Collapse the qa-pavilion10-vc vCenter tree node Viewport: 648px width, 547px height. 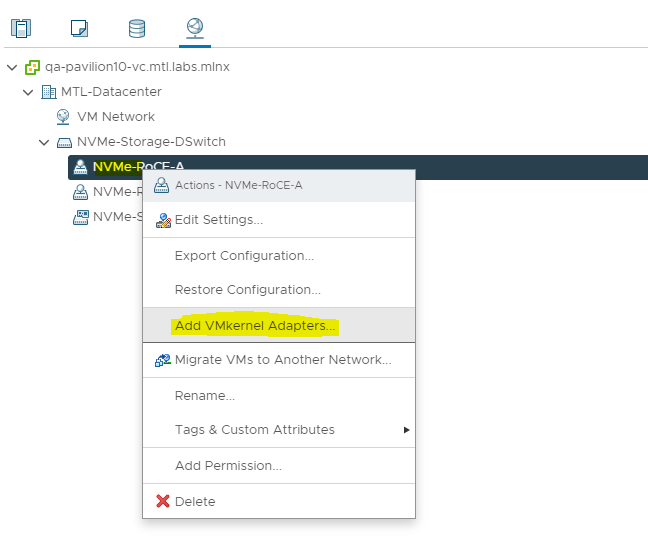(x=12, y=67)
